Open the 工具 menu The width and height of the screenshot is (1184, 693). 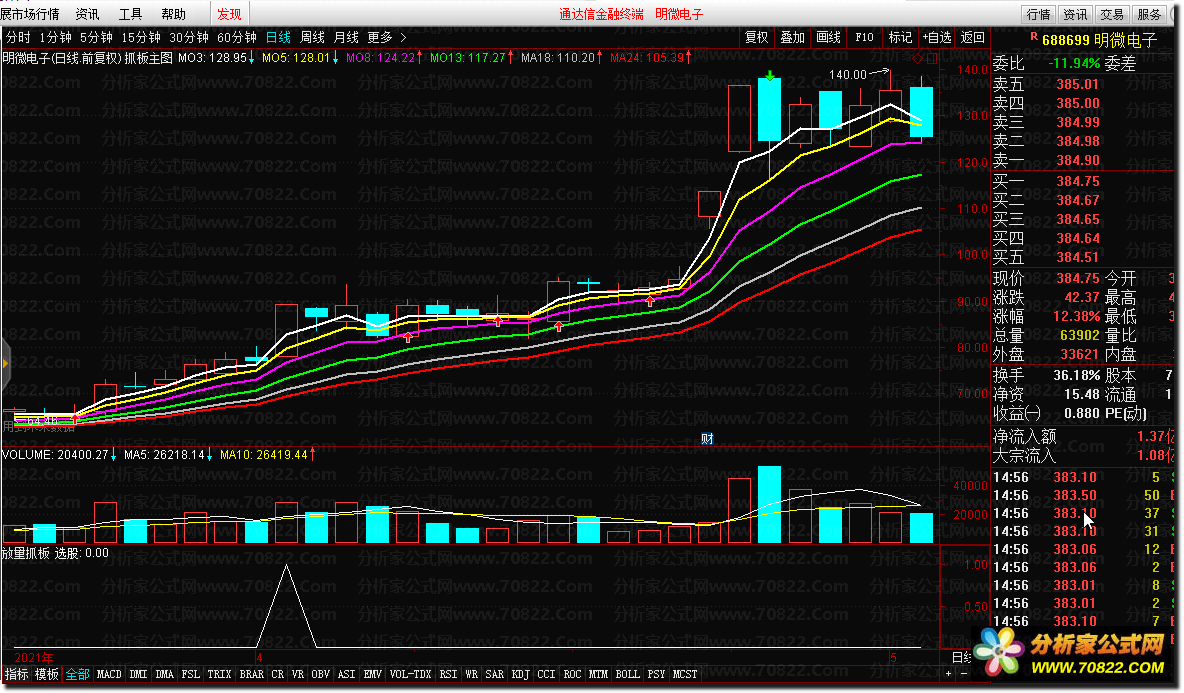point(130,14)
